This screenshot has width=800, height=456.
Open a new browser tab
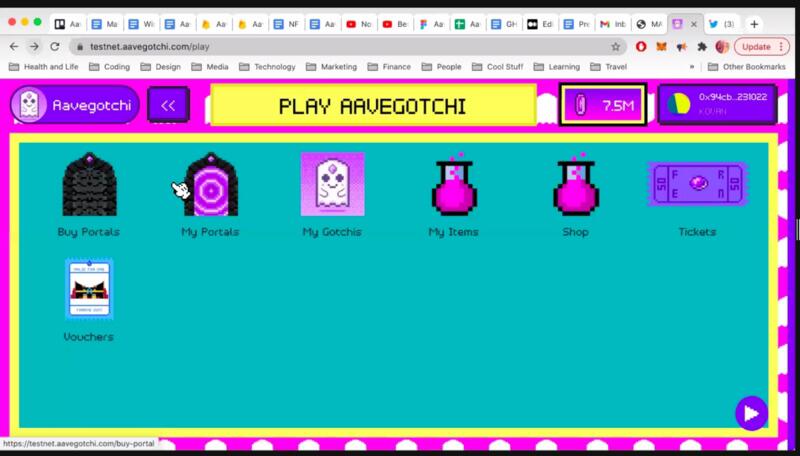point(754,24)
